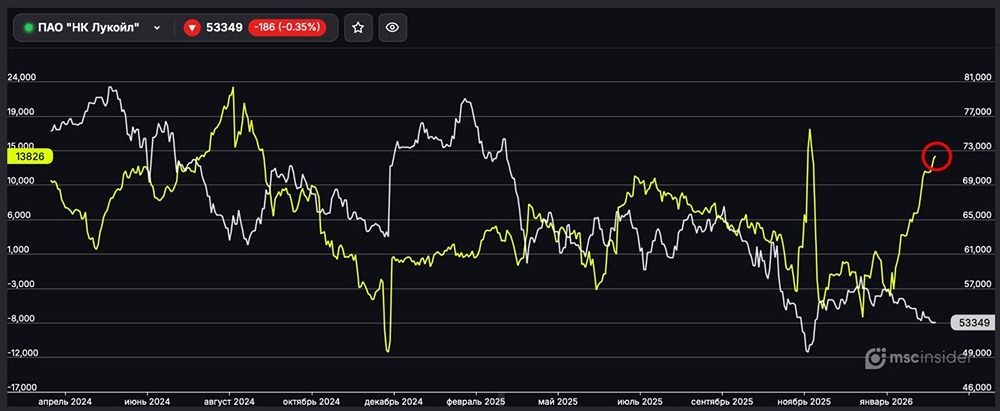Toggle visibility with the eye icon

[393, 27]
